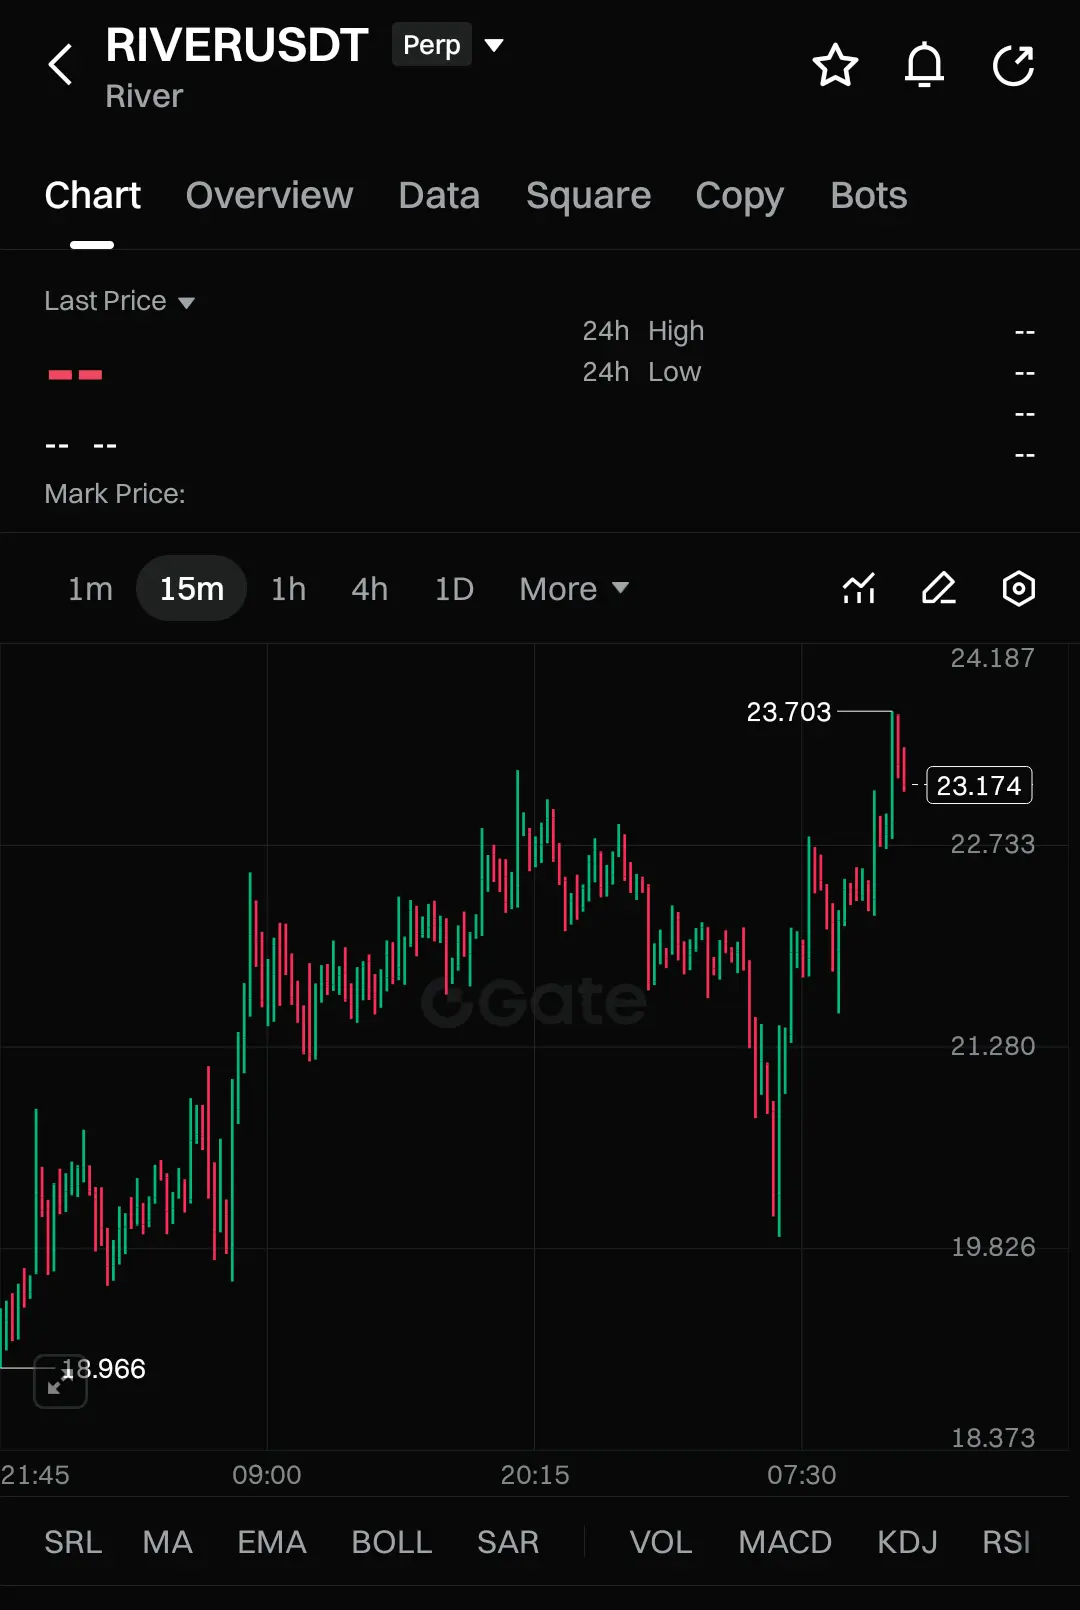This screenshot has width=1080, height=1610.
Task: Activate the drawing pencil tool
Action: pyautogui.click(x=938, y=588)
